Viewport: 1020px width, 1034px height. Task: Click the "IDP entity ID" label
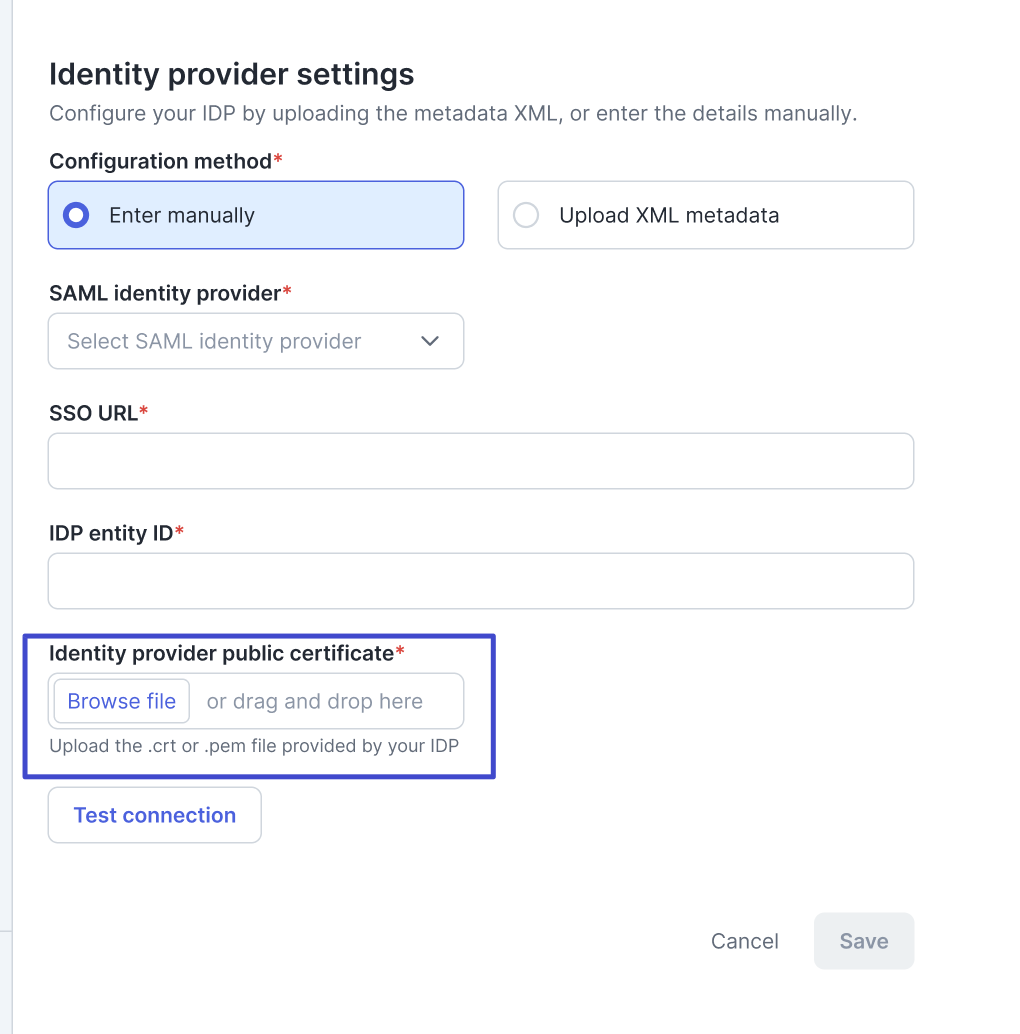(111, 533)
